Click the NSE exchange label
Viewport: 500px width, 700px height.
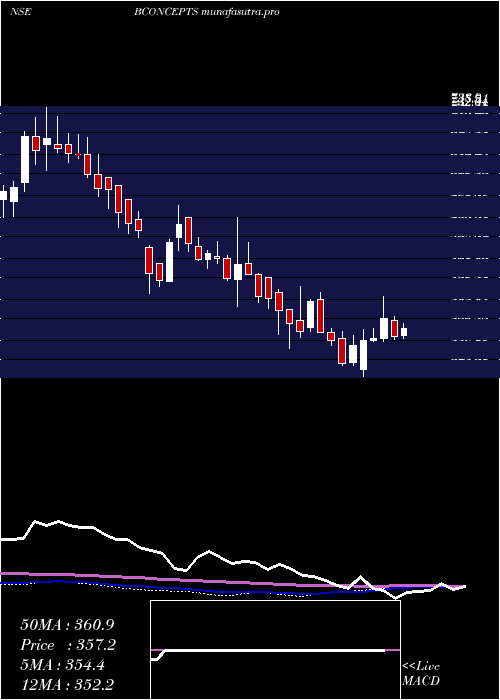(x=20, y=12)
